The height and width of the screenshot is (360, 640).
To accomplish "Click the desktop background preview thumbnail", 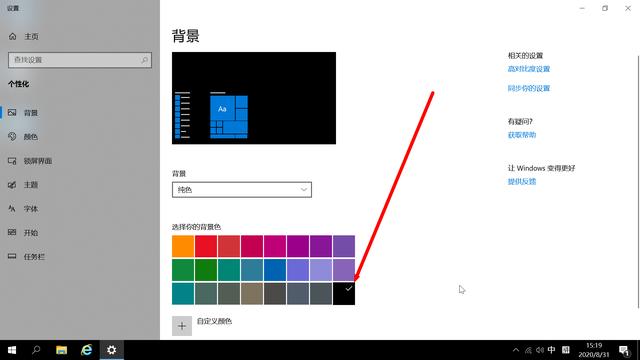I will [x=254, y=98].
